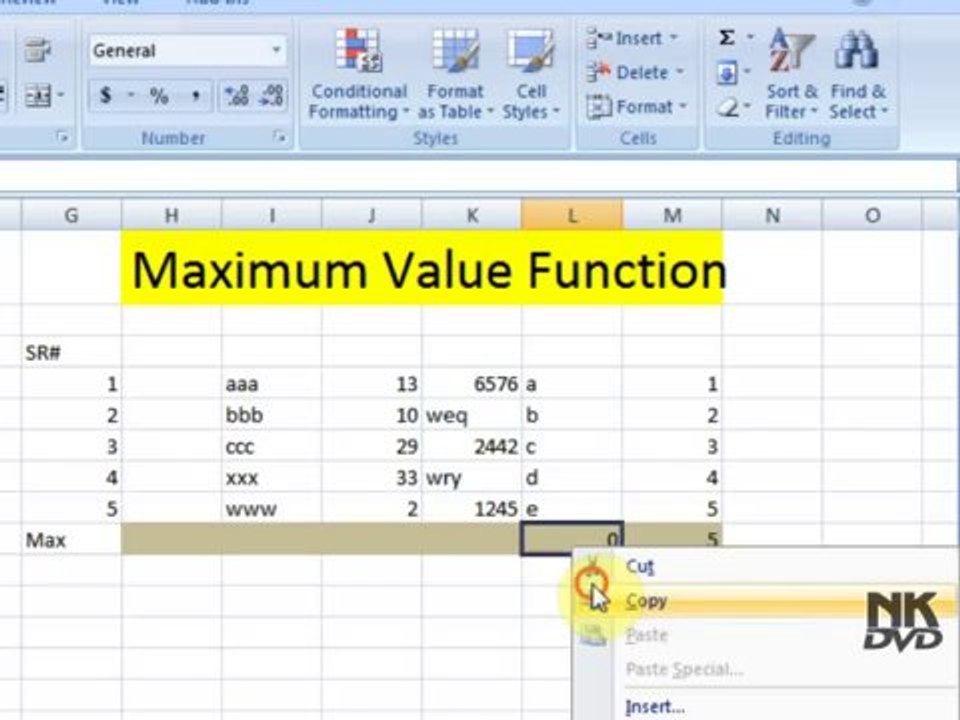Click the Delete cells icon
The image size is (960, 720).
598,72
